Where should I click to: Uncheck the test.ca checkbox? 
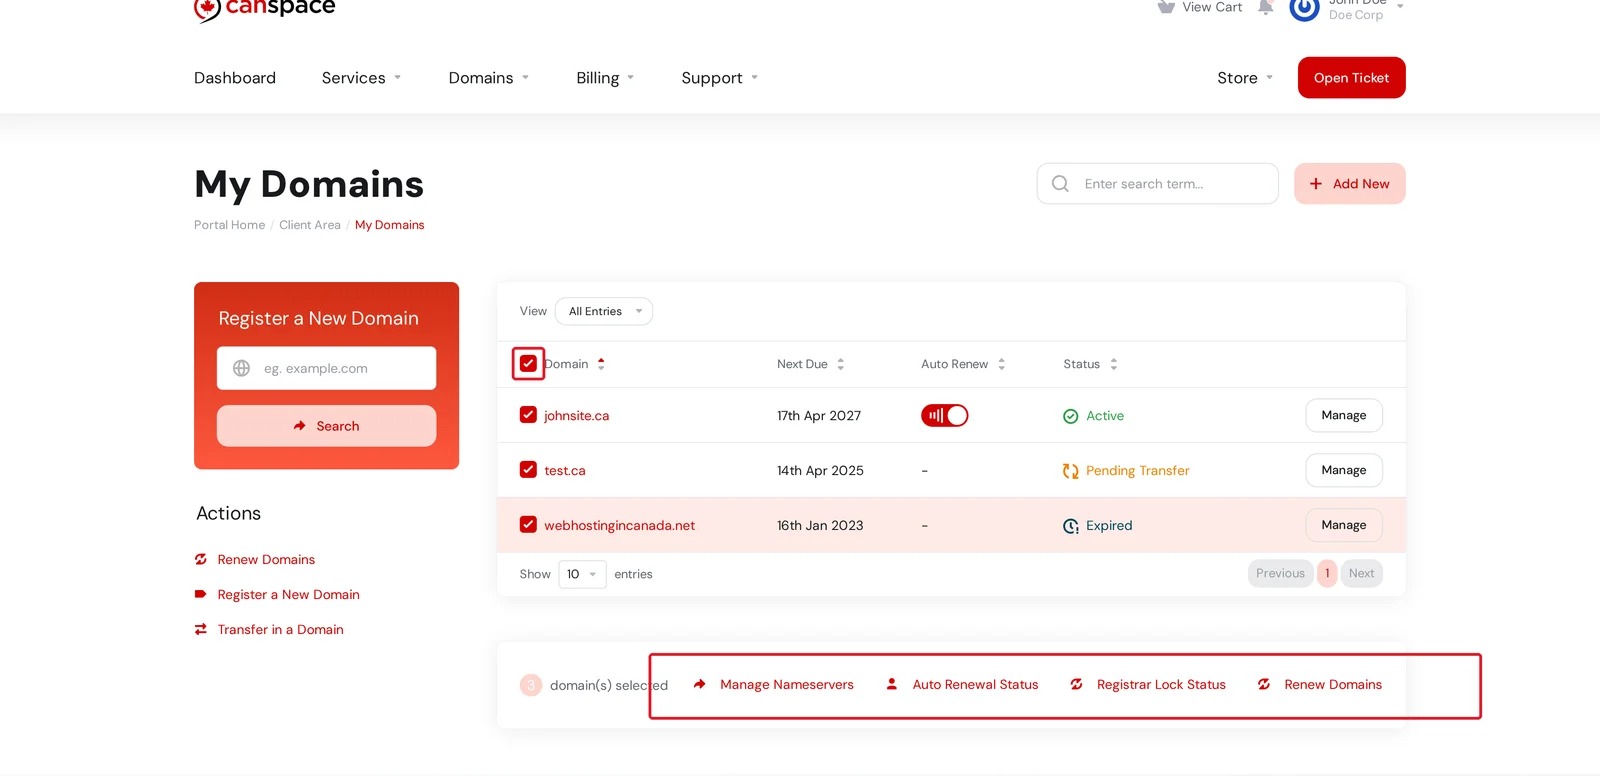click(x=528, y=470)
